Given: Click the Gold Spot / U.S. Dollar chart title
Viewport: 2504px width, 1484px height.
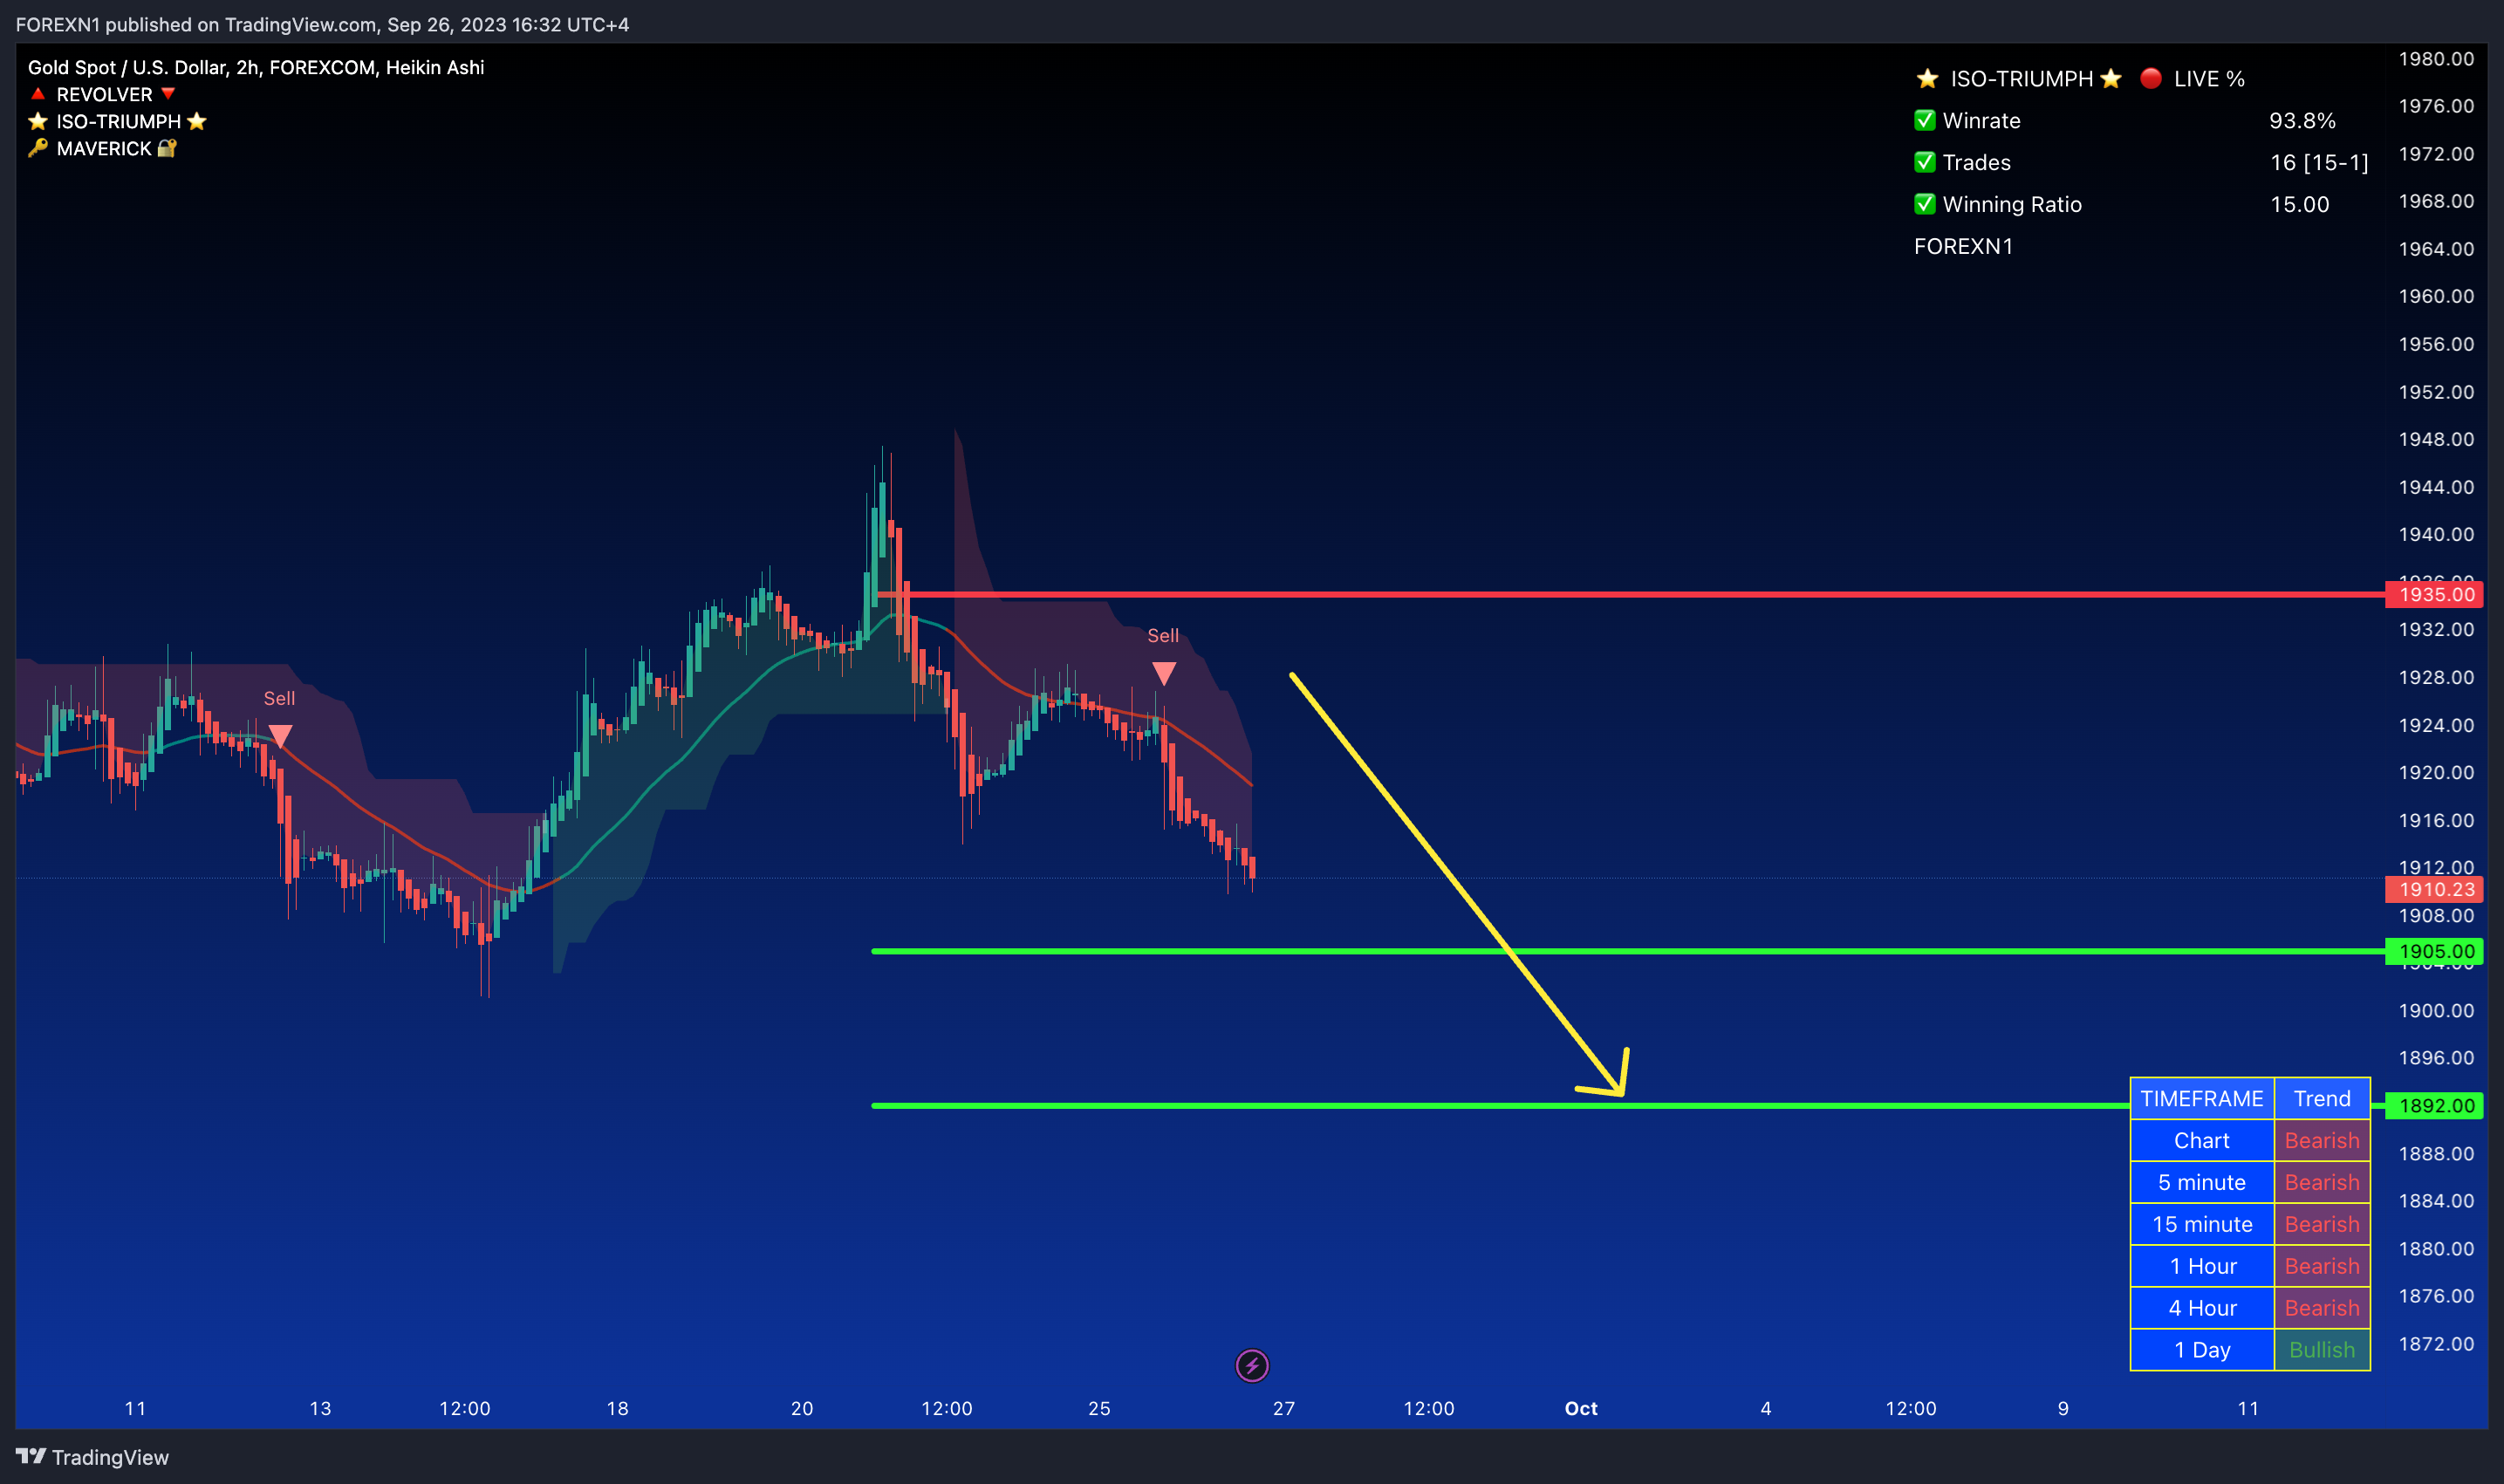Looking at the screenshot, I should coord(256,67).
